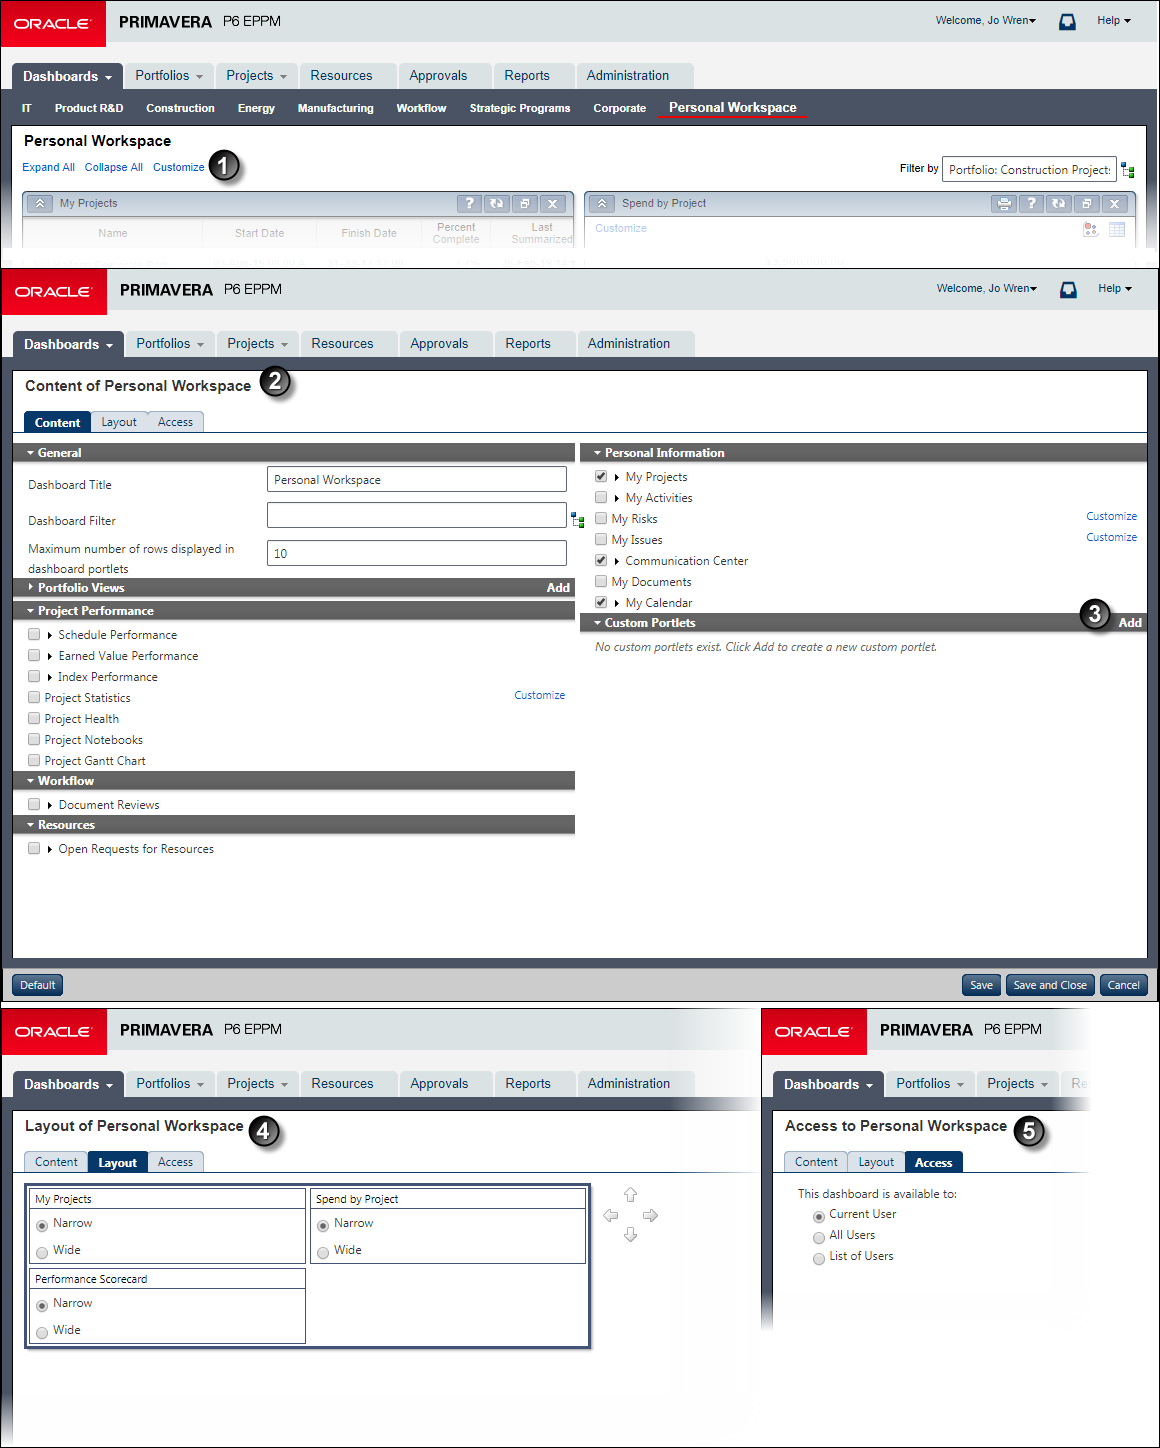Click Oracle logo in the Access to Personal Workspace screen

pyautogui.click(x=813, y=1031)
